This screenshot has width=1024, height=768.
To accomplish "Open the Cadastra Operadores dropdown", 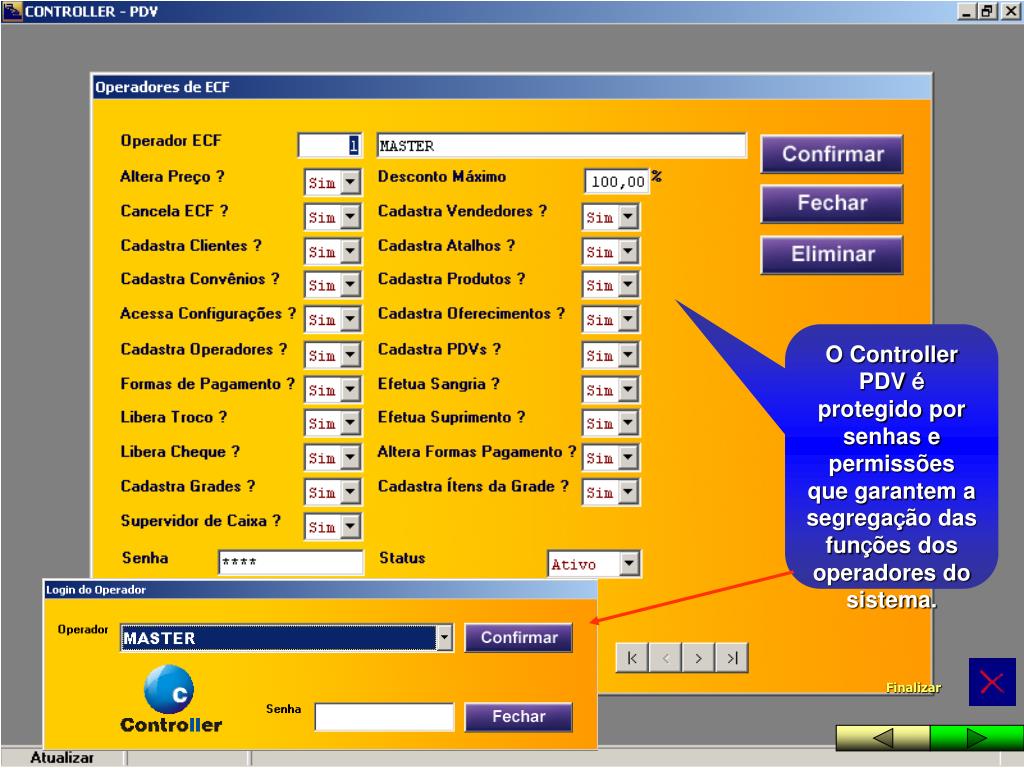I will coord(351,355).
